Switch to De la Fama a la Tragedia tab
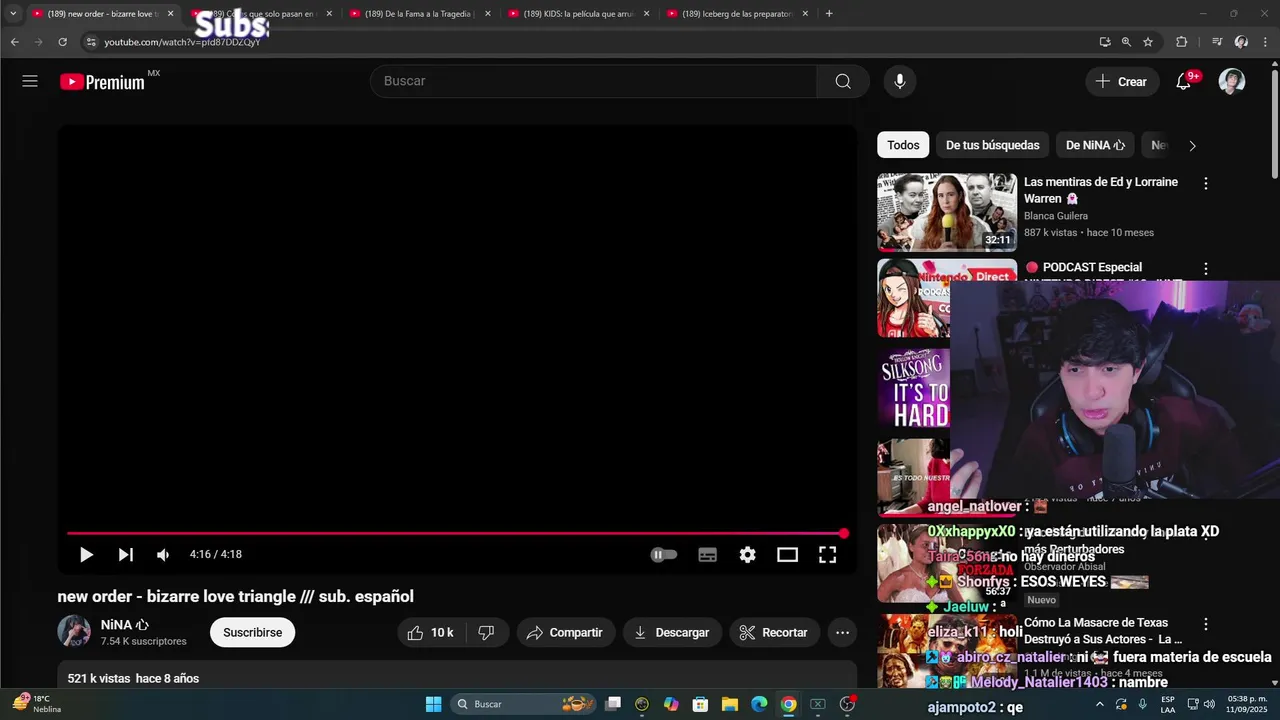Image resolution: width=1280 pixels, height=720 pixels. coord(420,14)
